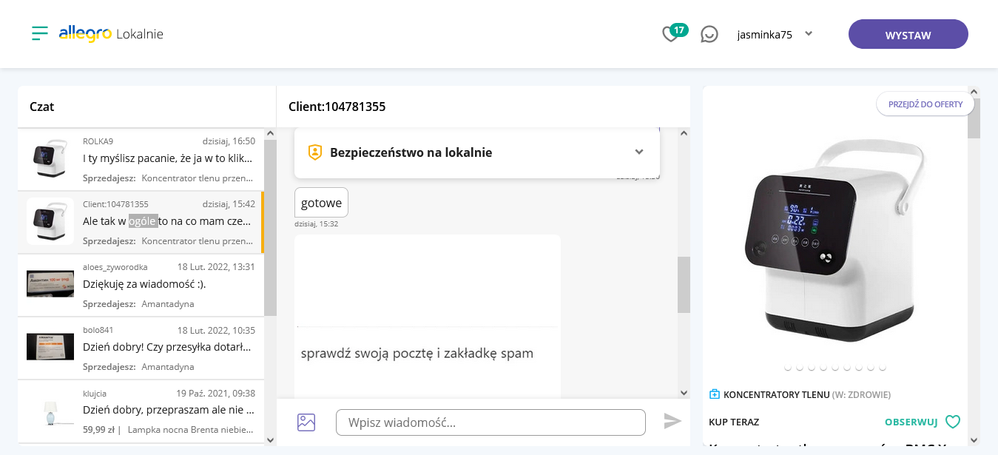Focus the 'Wpisz wiadomość...' input field
The width and height of the screenshot is (998, 455).
point(491,423)
